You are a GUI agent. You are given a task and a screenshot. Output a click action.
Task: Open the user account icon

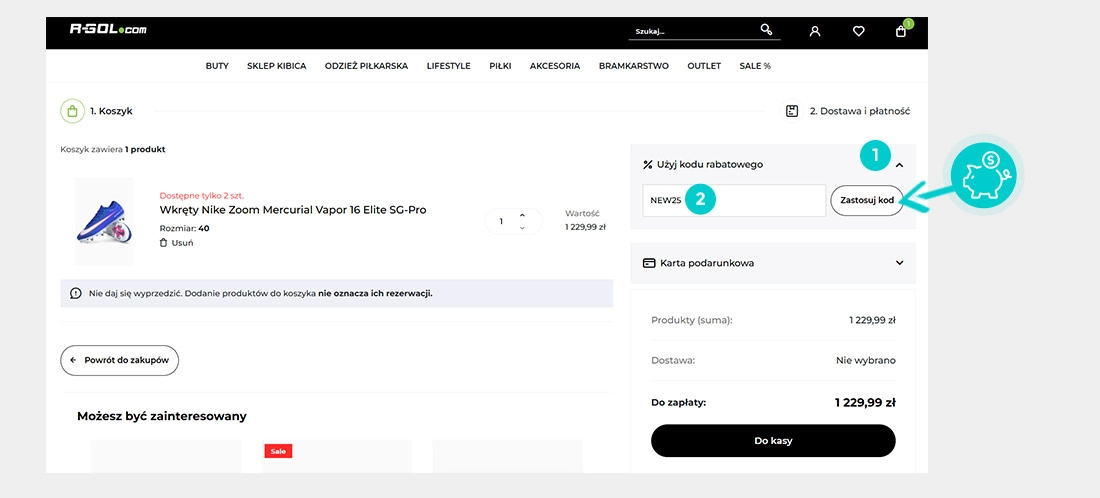point(814,31)
